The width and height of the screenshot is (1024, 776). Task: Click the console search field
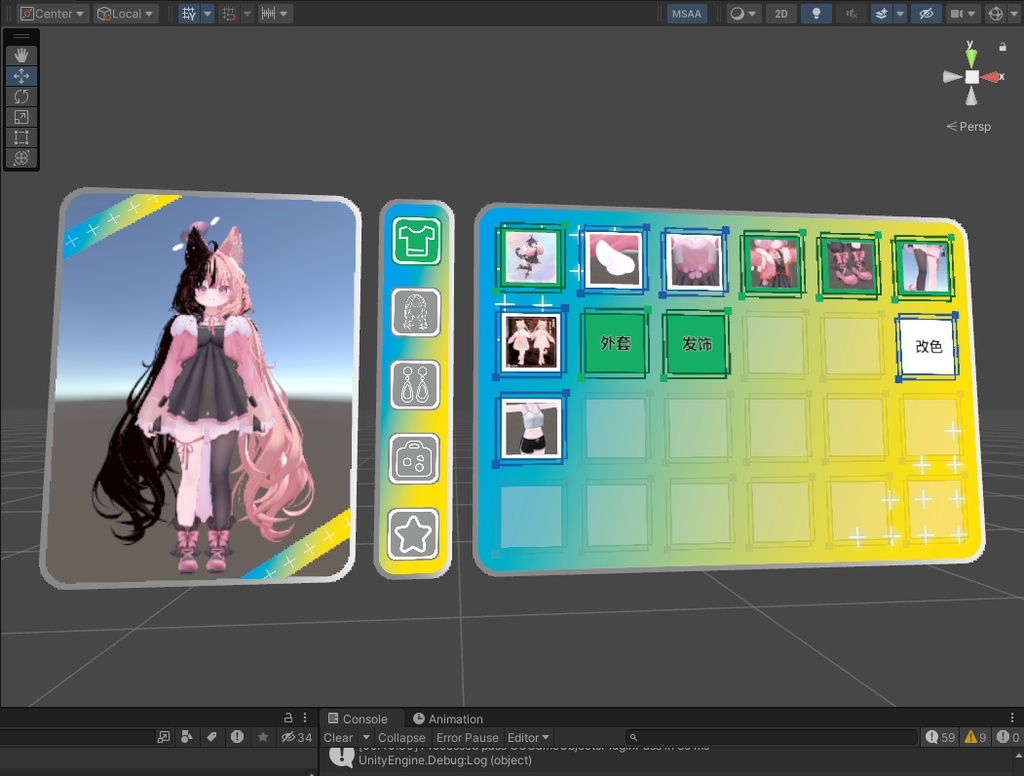coord(771,737)
